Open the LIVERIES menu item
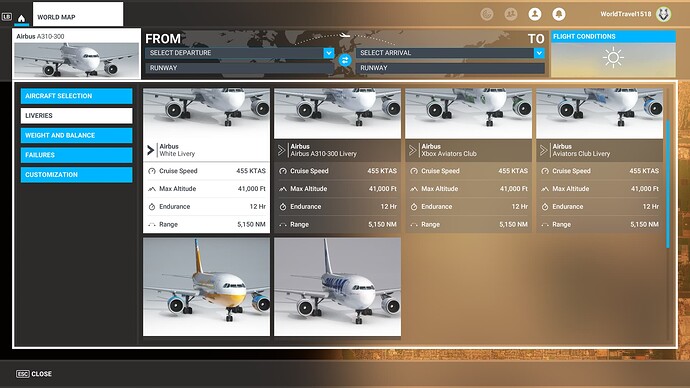The width and height of the screenshot is (690, 388). pos(76,116)
